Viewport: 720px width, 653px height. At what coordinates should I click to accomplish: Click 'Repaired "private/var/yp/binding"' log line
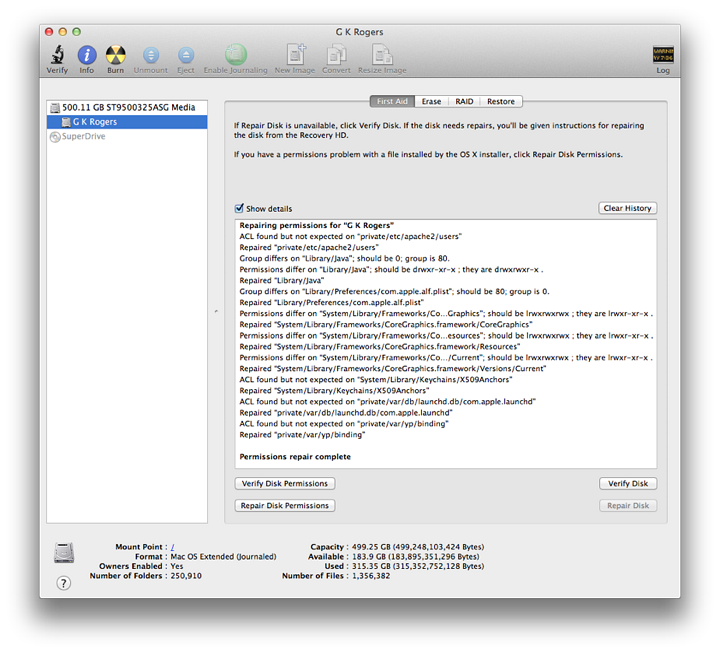302,435
